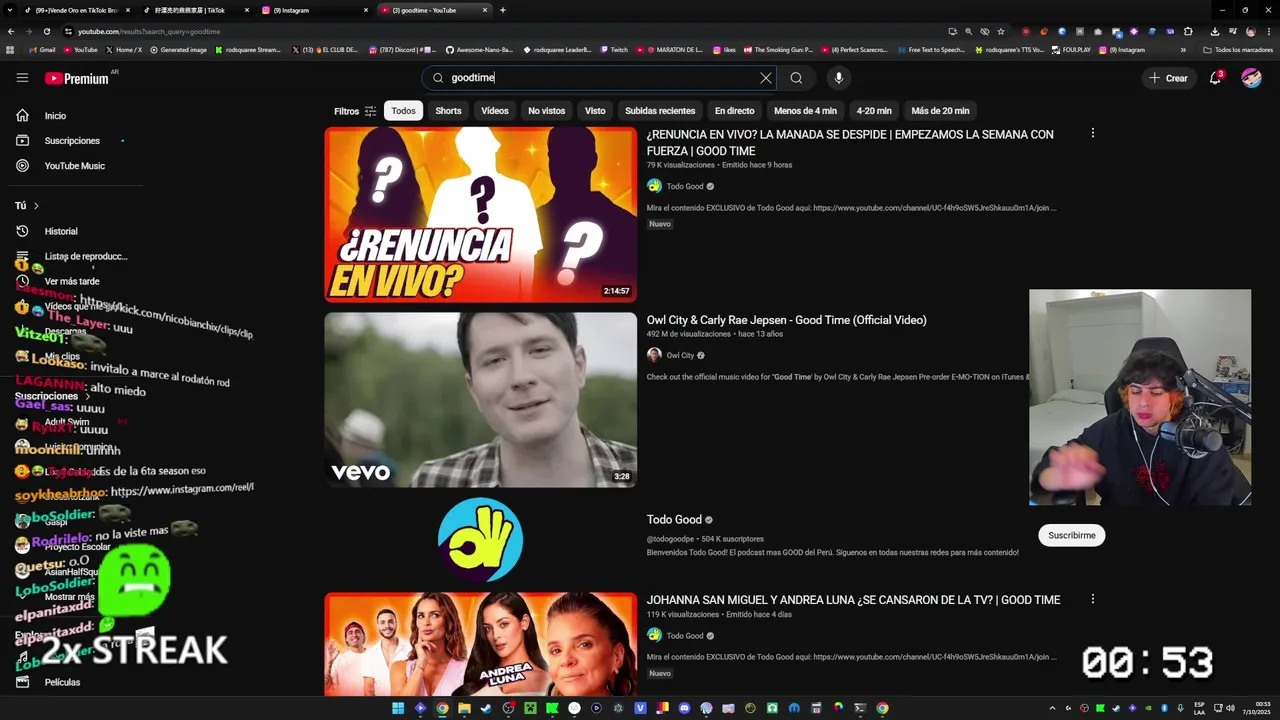Expand the Suscripciones section header chevron
Image resolution: width=1280 pixels, height=720 pixels.
(x=87, y=397)
